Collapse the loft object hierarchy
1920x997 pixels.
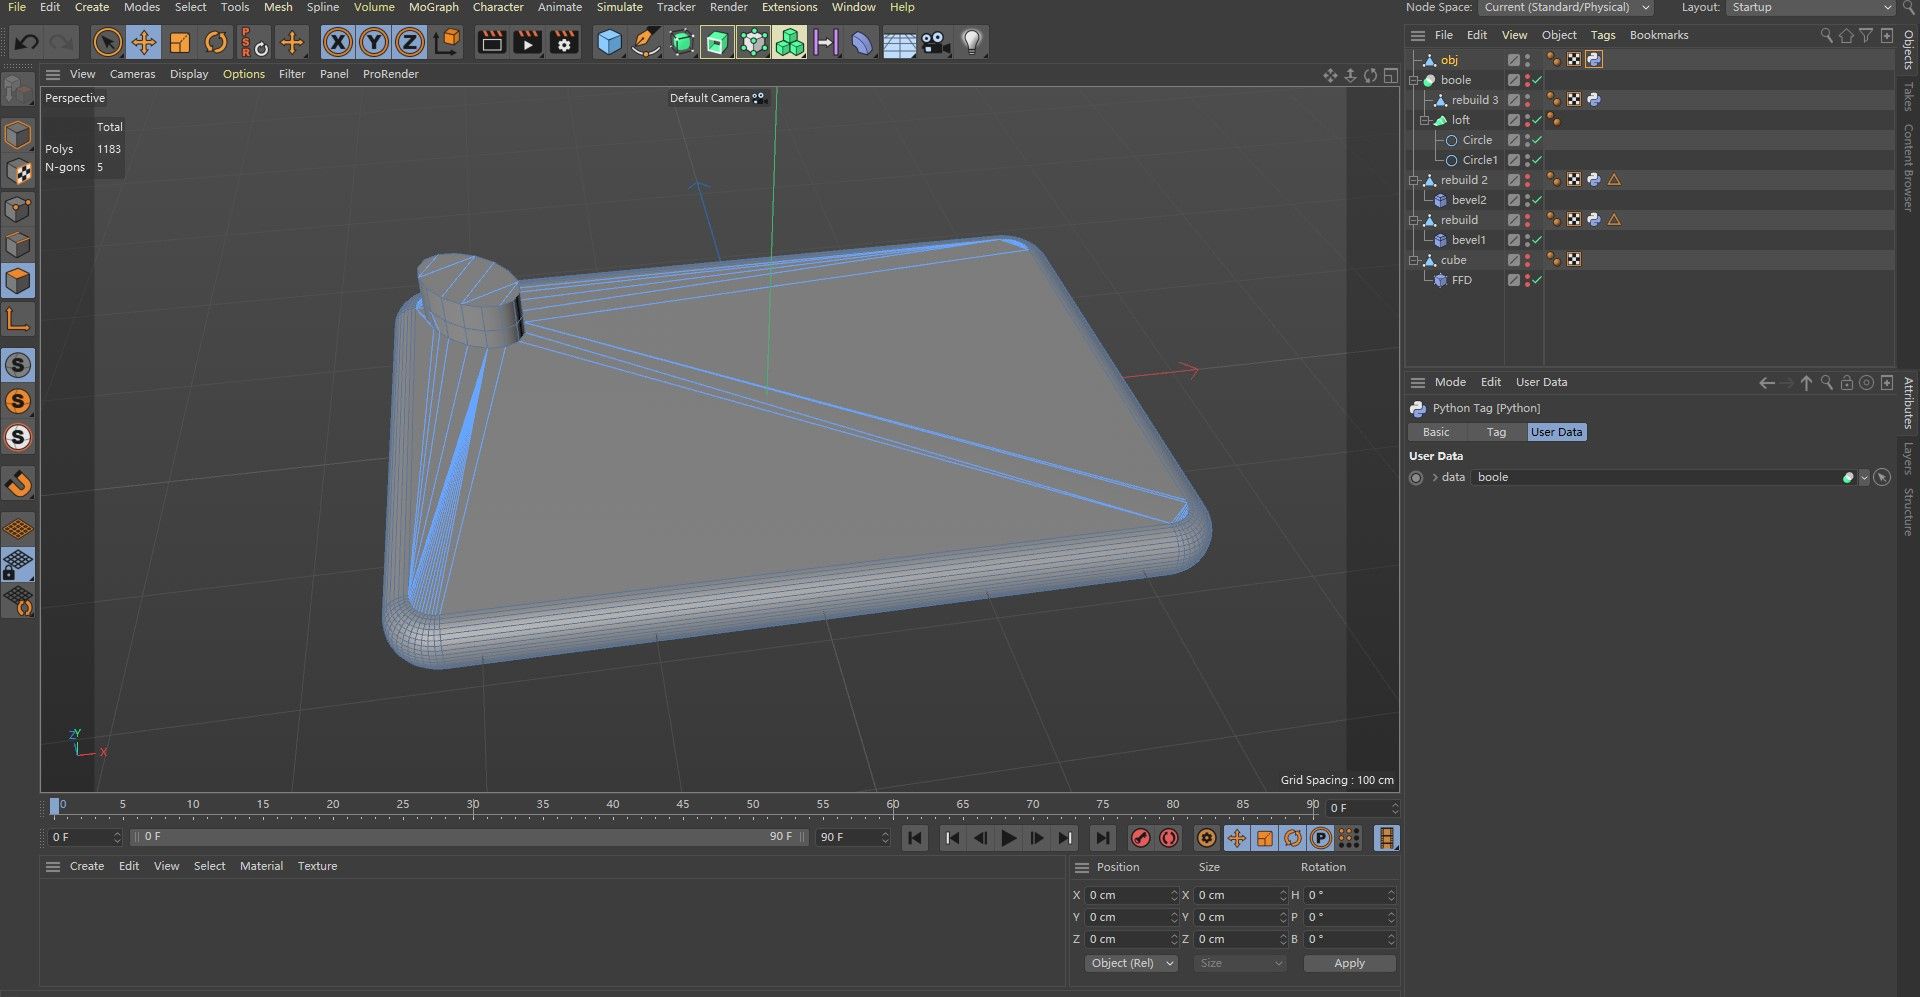1425,120
